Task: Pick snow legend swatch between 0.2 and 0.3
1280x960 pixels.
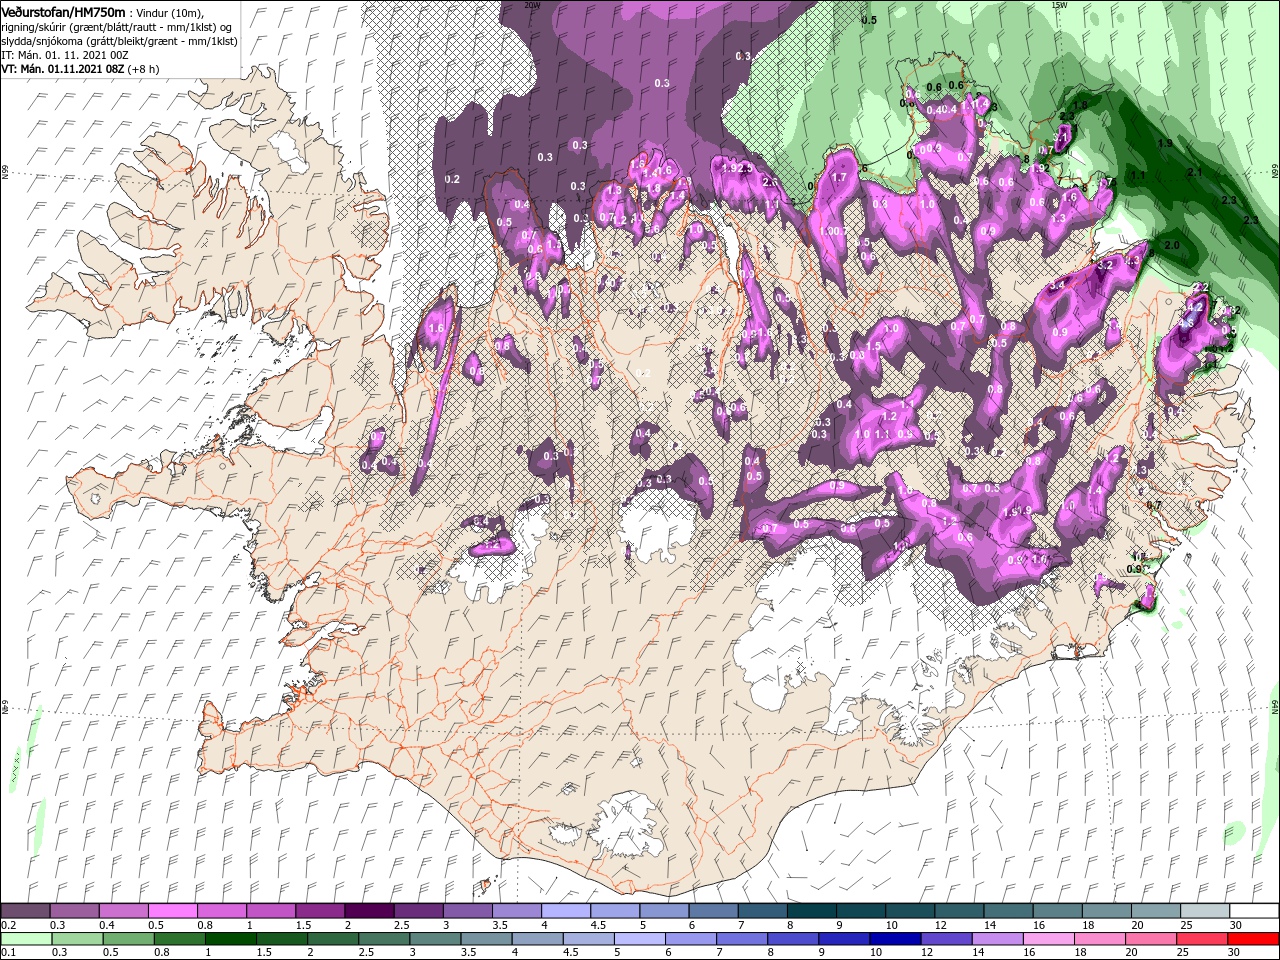Action: tap(25, 911)
